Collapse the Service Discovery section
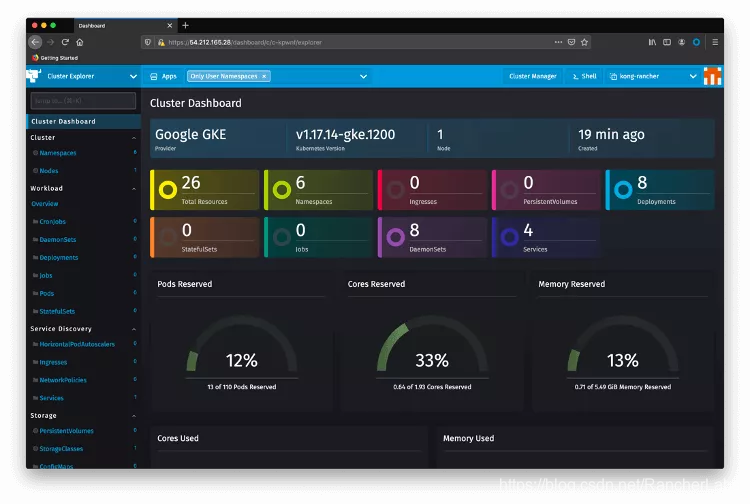750x504 pixels. (133, 329)
